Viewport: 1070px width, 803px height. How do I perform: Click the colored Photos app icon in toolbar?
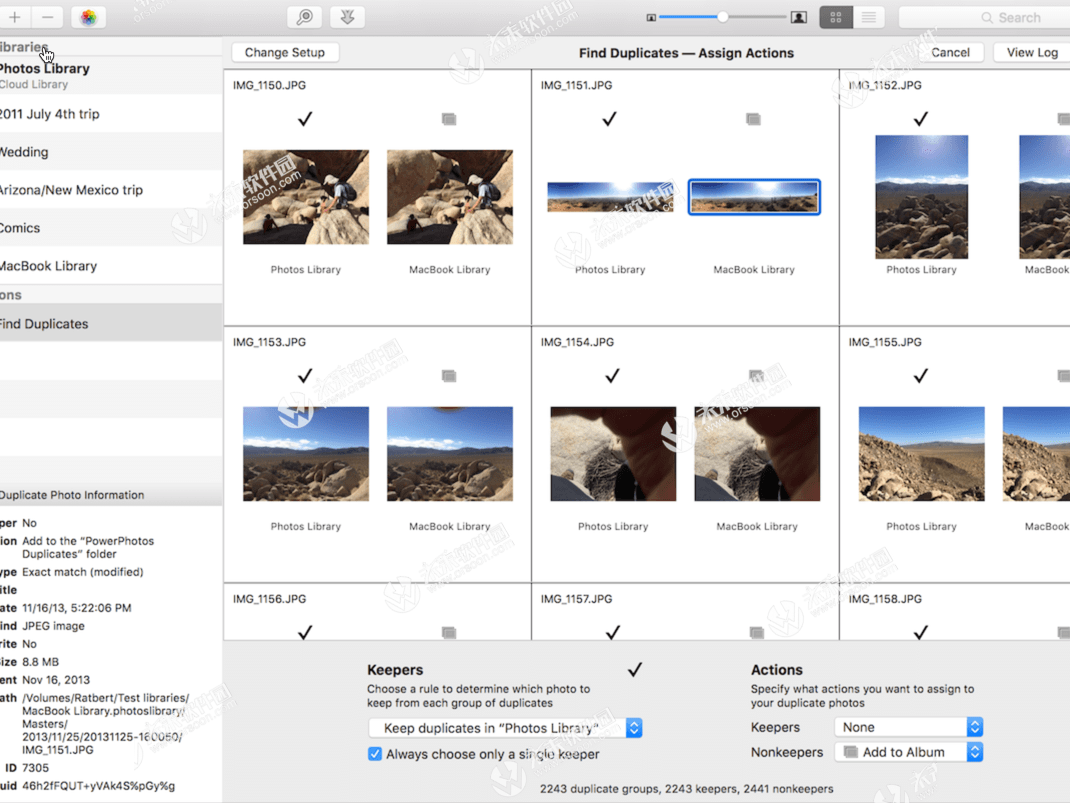(89, 17)
